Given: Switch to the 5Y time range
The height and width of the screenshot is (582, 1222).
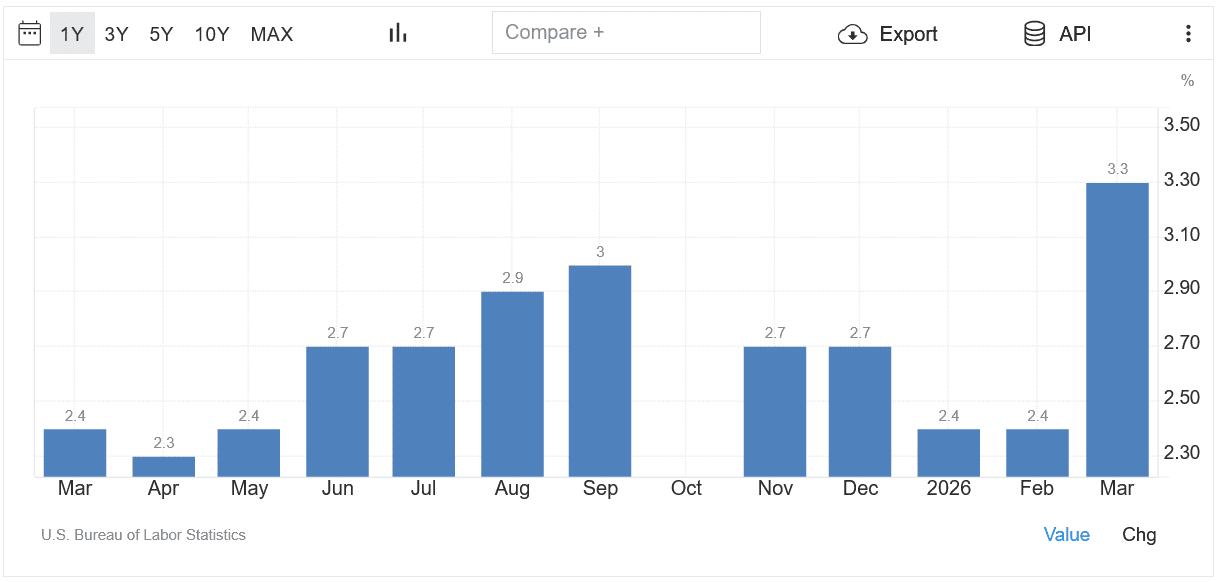Looking at the screenshot, I should coord(161,34).
